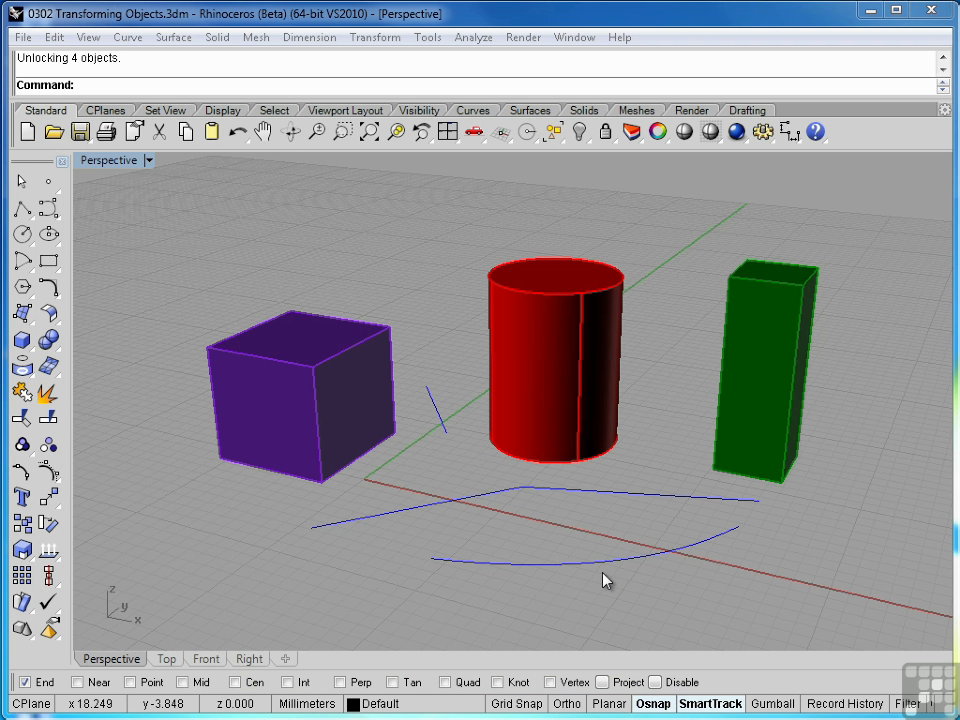Switch to the Top viewport tab

[167, 659]
